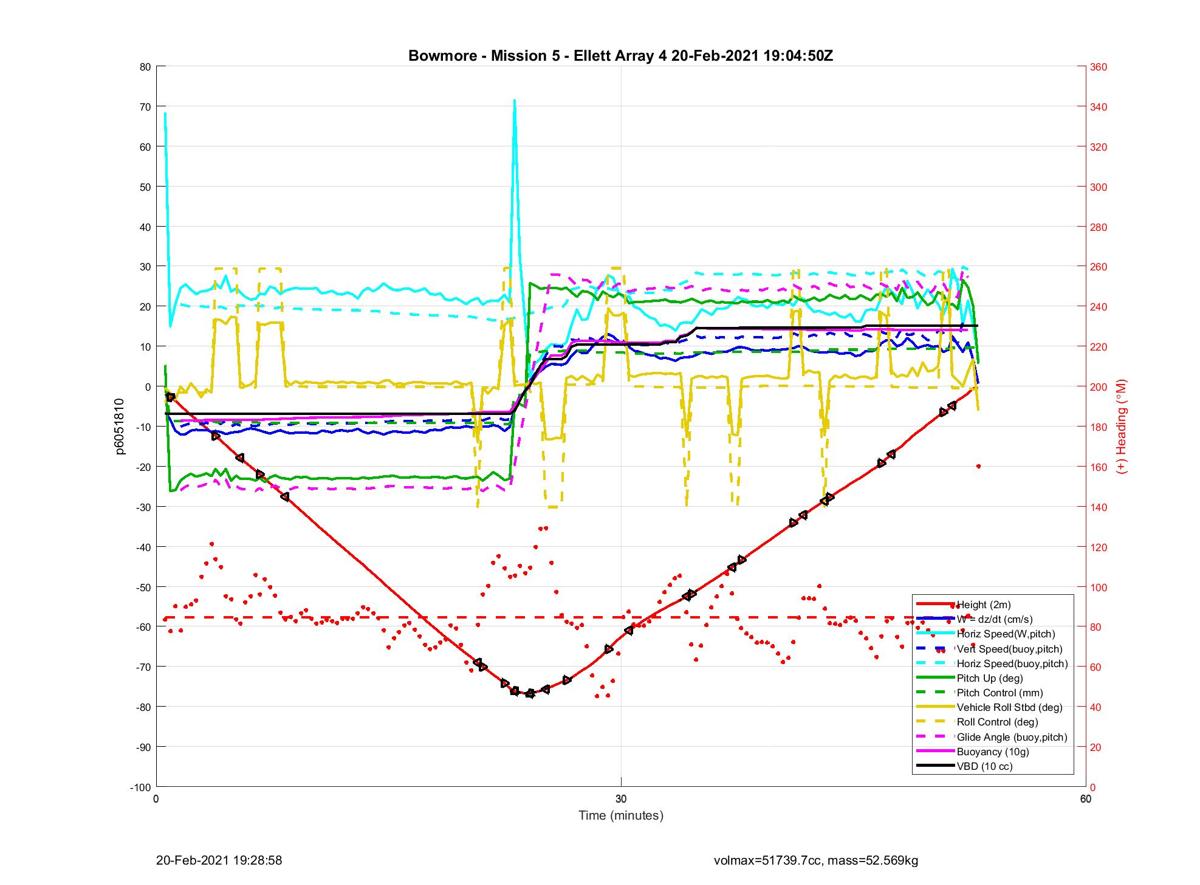This screenshot has width=1200, height=885.
Task: Click the 'Glide Angle (buoy,pitch)' legend label
Action: 1012,737
